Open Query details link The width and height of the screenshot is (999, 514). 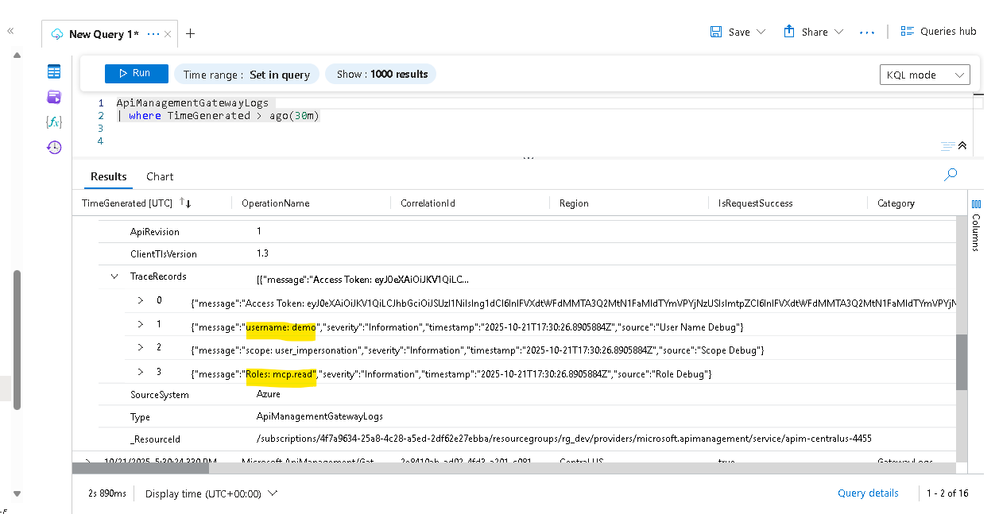(868, 493)
